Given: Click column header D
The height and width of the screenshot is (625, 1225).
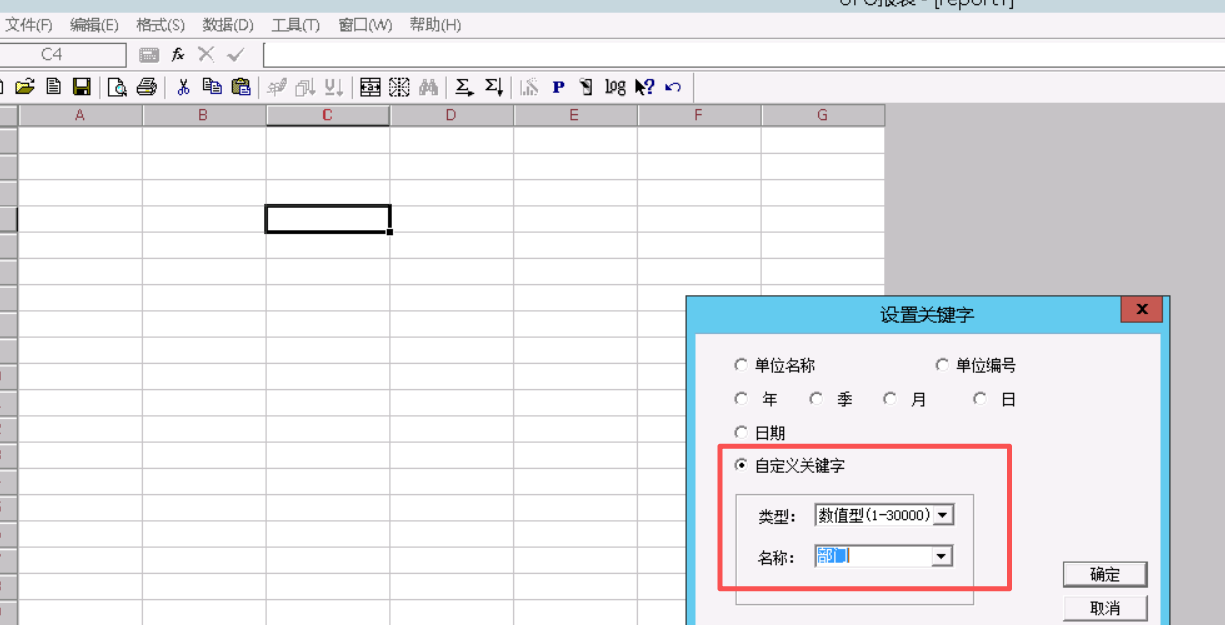Looking at the screenshot, I should tap(451, 115).
